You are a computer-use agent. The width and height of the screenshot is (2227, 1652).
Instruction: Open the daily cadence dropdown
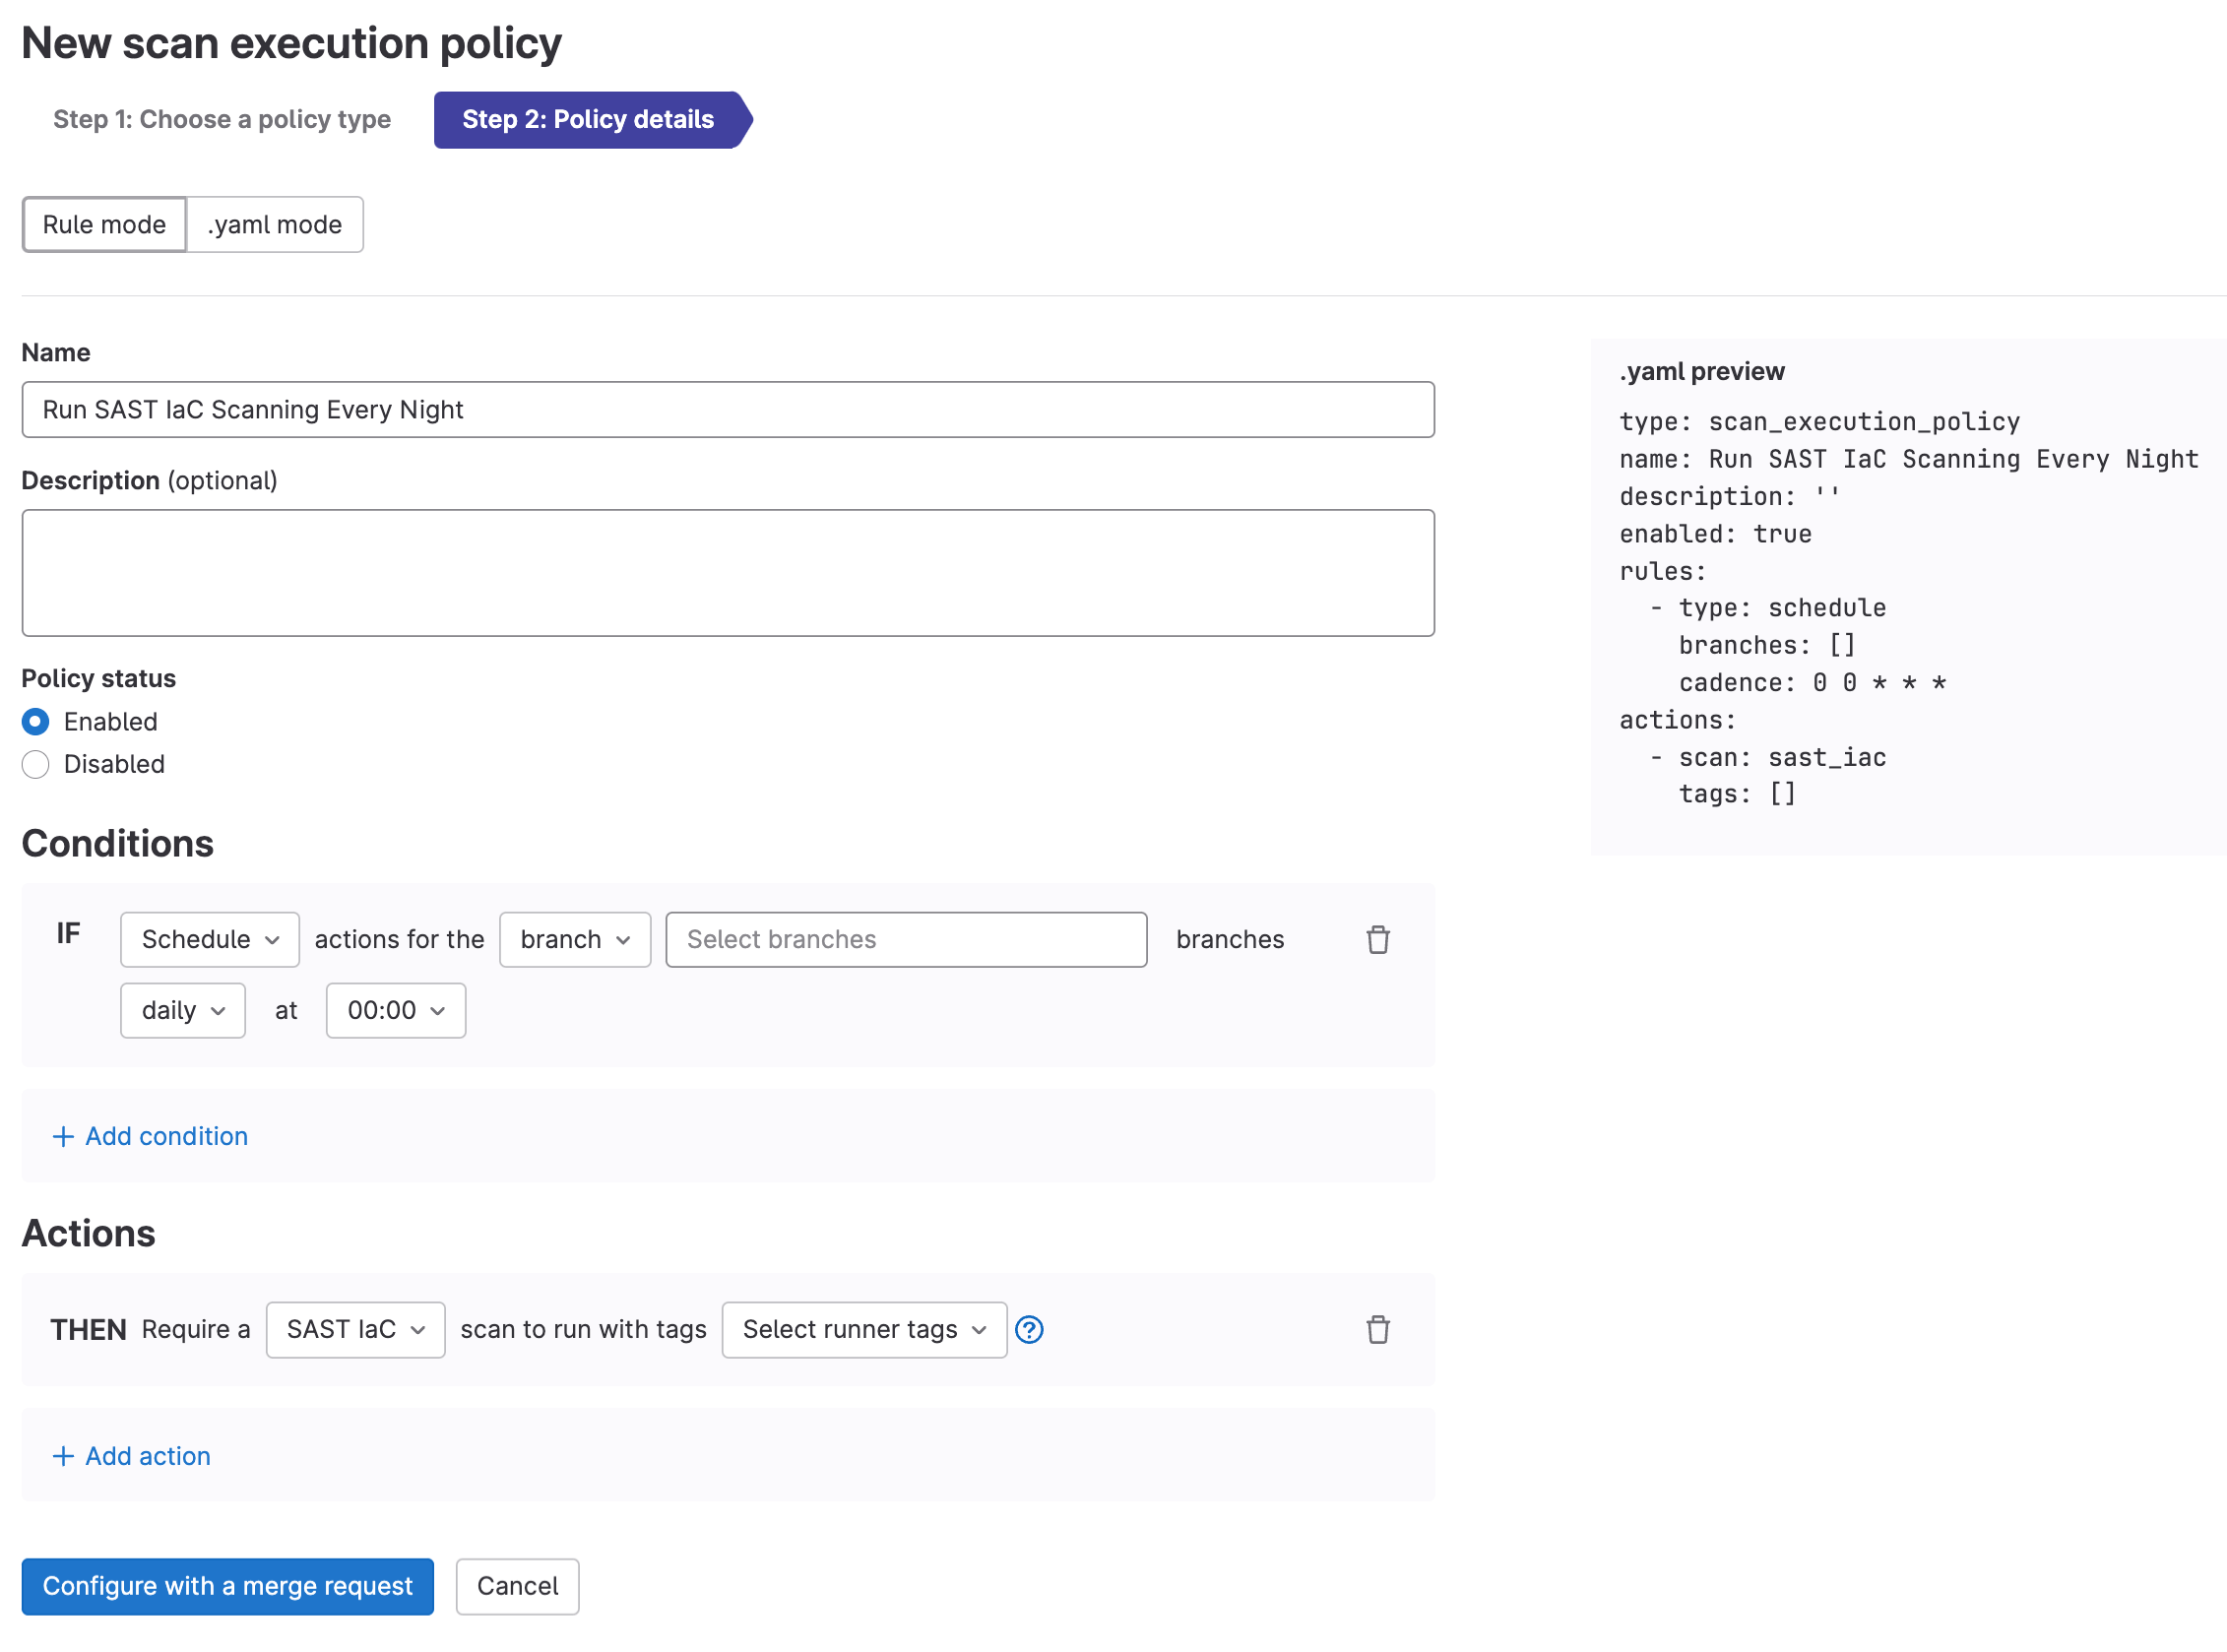pyautogui.click(x=182, y=1010)
